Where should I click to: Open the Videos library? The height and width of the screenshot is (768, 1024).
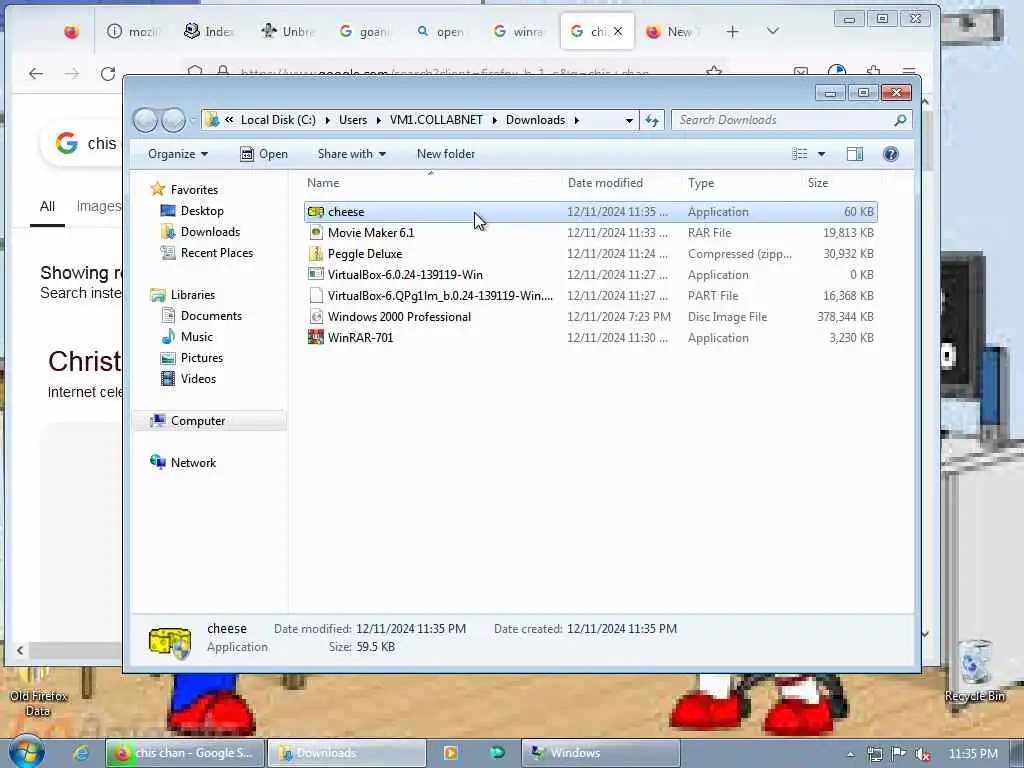click(x=198, y=379)
